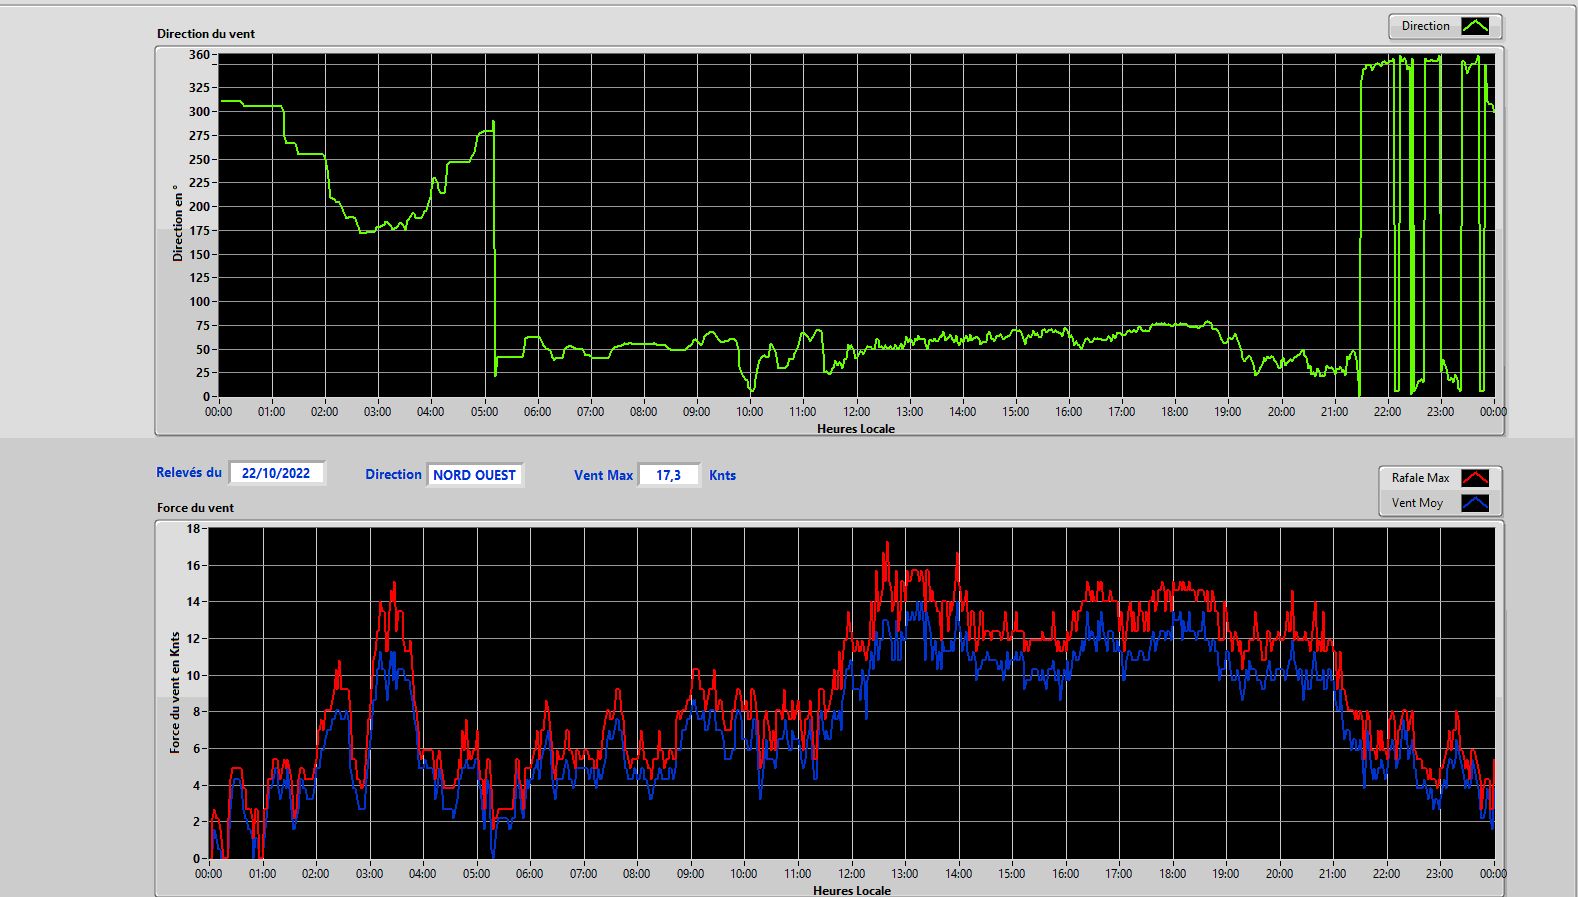Click the "Rafale Max" legend label
Image resolution: width=1578 pixels, height=897 pixels.
(x=1420, y=478)
